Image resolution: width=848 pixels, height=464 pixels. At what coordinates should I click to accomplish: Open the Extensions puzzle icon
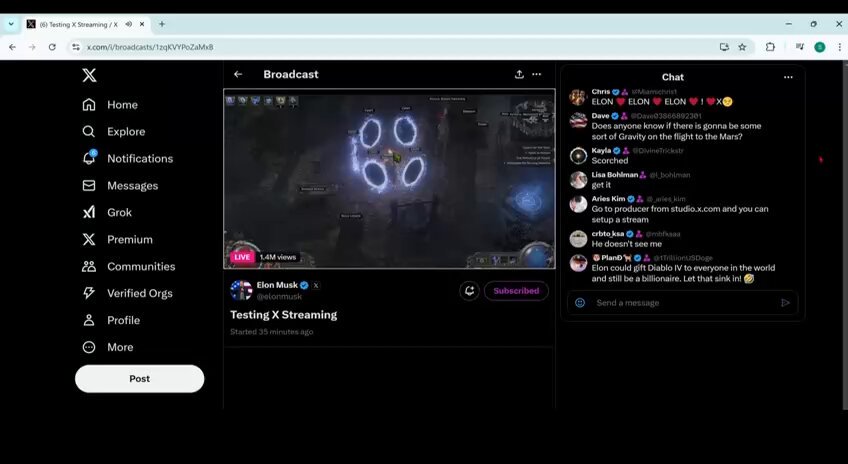pos(770,47)
